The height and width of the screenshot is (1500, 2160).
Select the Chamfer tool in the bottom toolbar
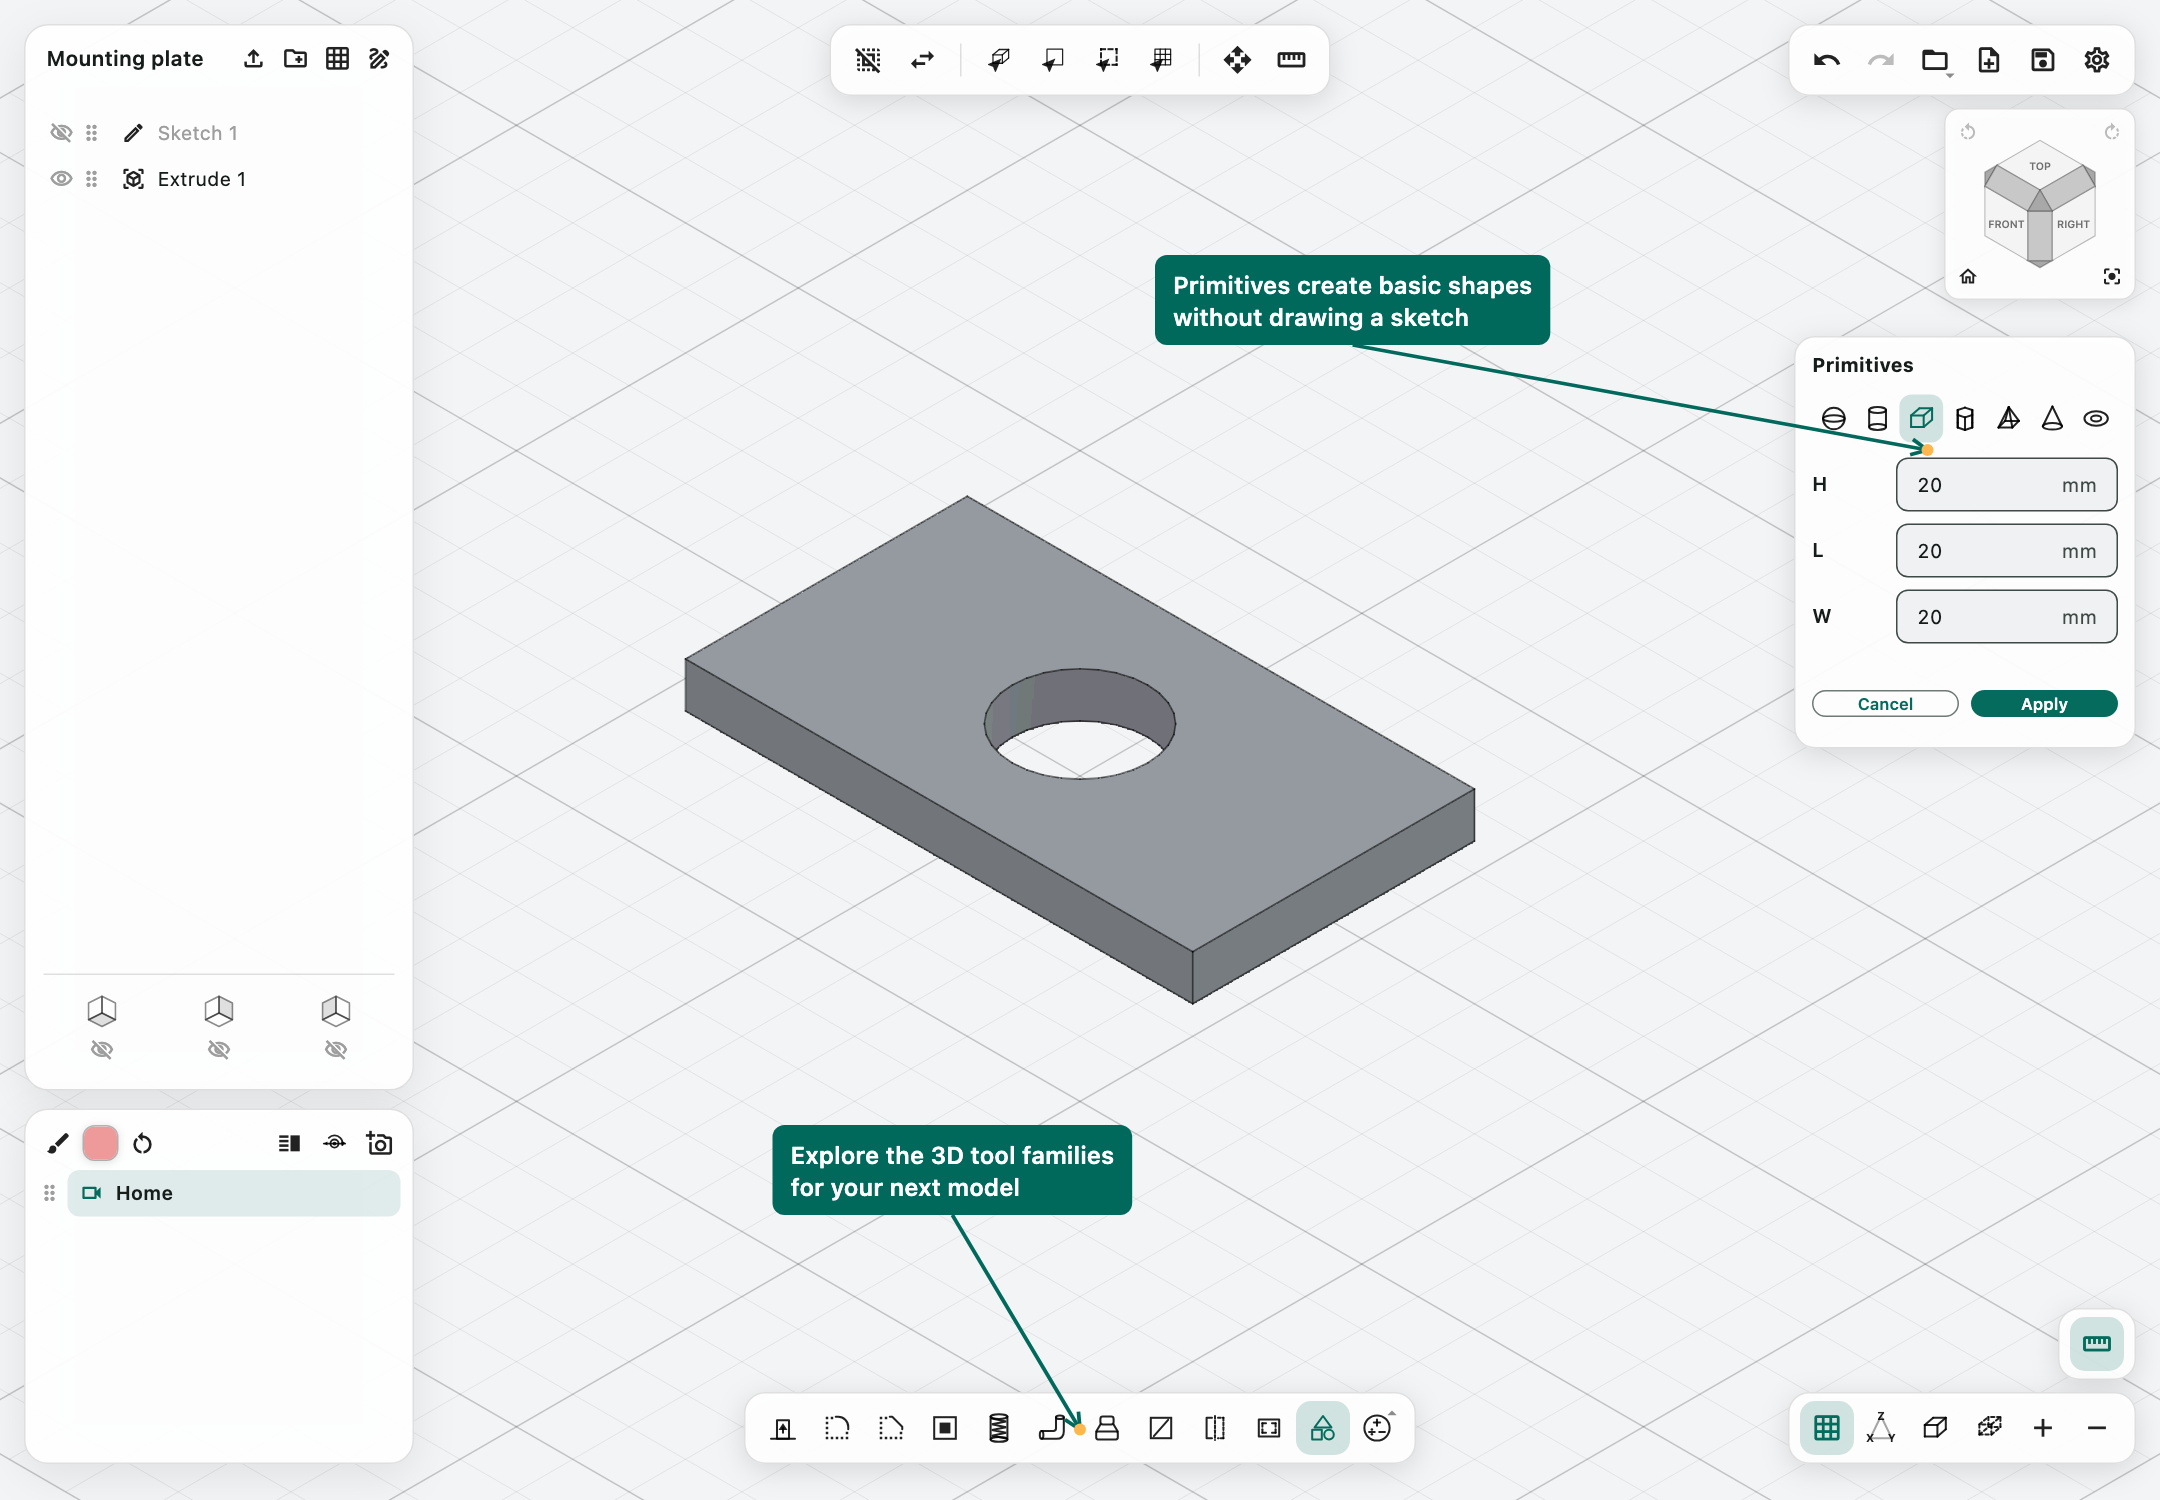pyautogui.click(x=891, y=1428)
